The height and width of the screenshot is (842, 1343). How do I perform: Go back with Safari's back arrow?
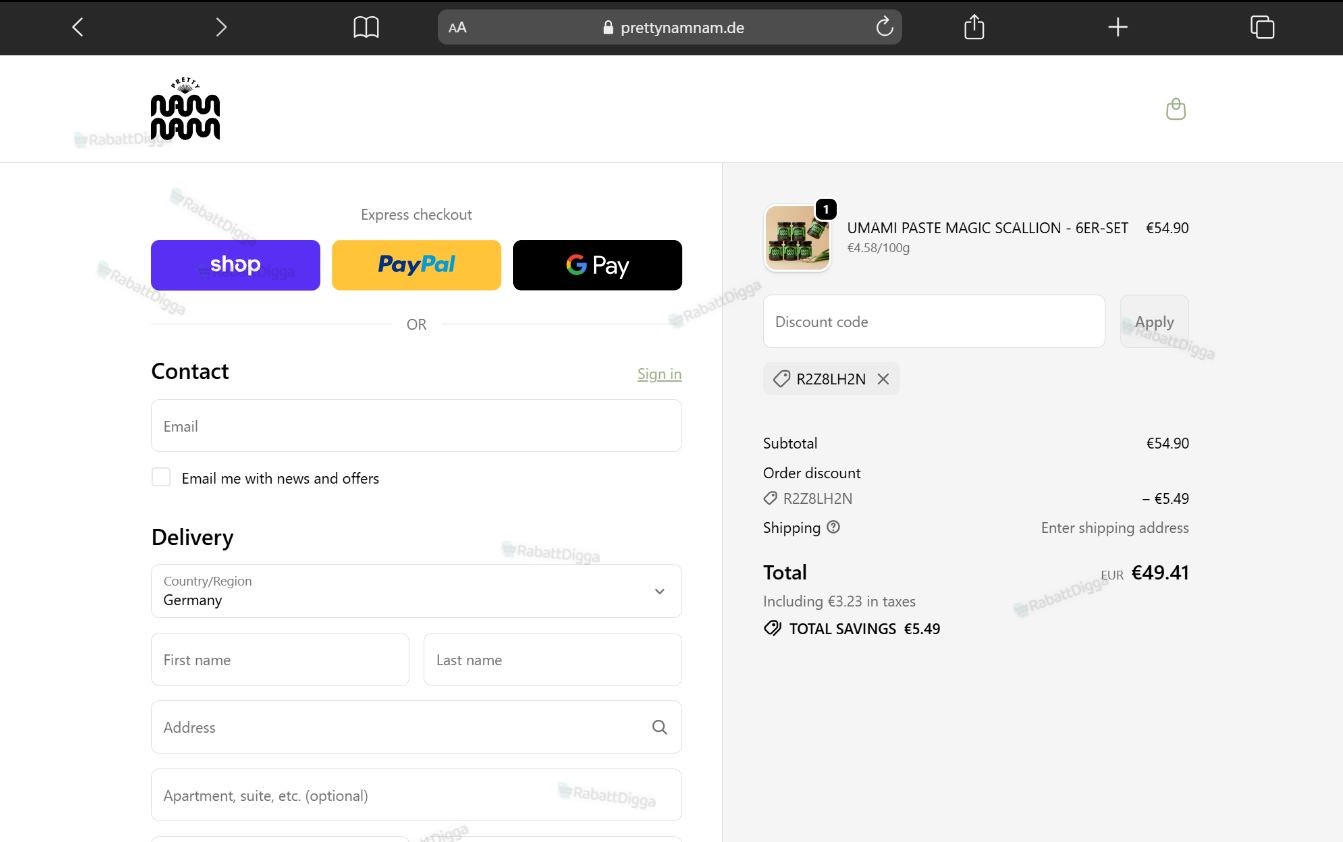point(78,27)
